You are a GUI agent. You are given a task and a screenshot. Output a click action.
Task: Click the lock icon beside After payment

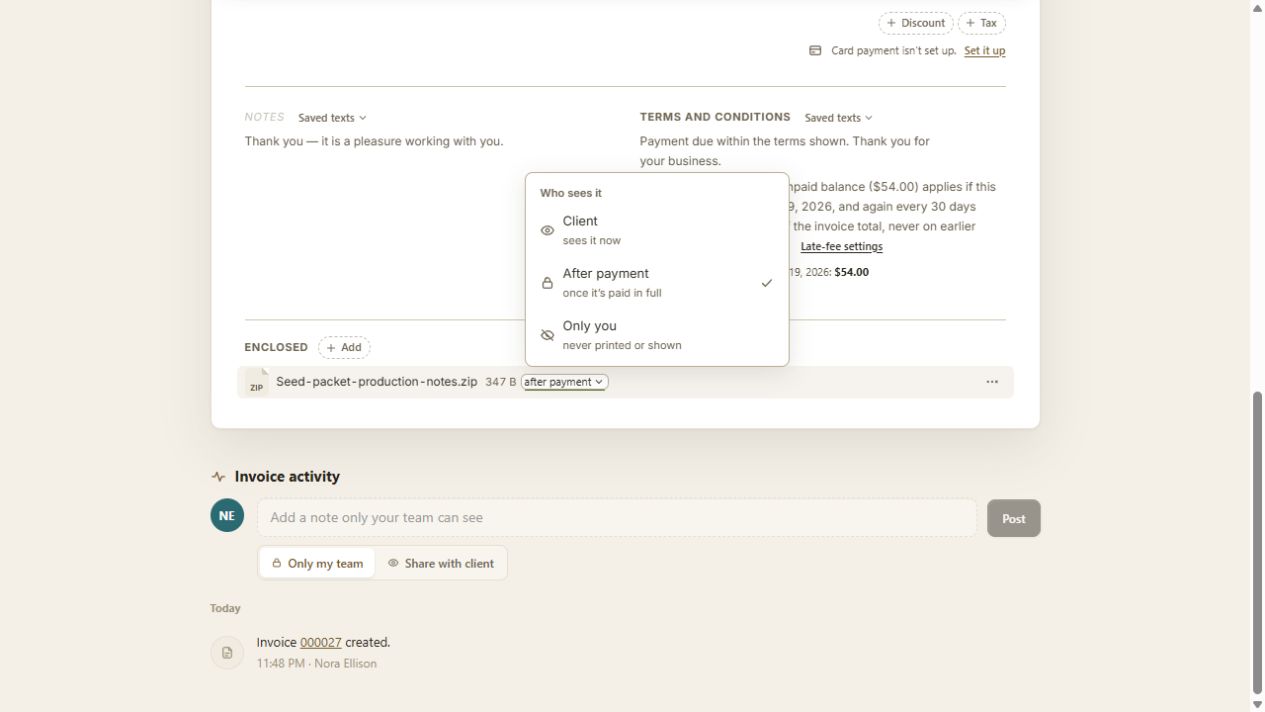pyautogui.click(x=547, y=283)
